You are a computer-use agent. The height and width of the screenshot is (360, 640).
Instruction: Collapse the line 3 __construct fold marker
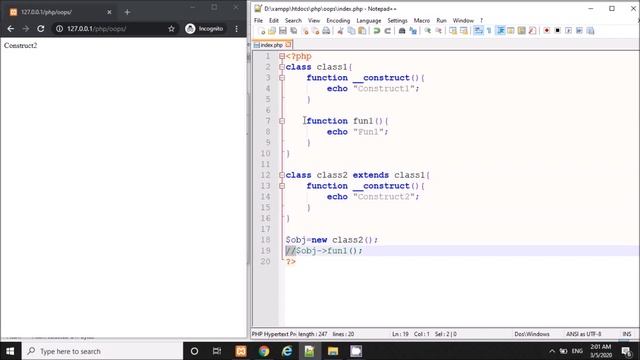tap(282, 78)
